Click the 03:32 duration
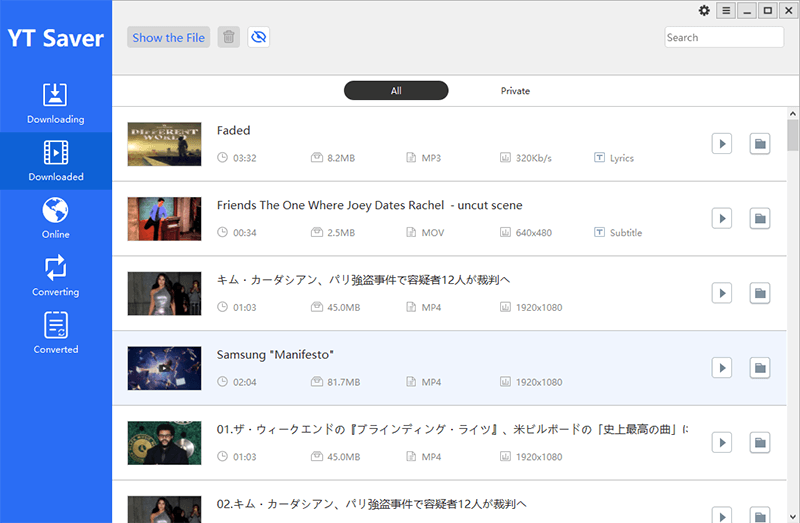This screenshot has width=800, height=523. pos(245,158)
